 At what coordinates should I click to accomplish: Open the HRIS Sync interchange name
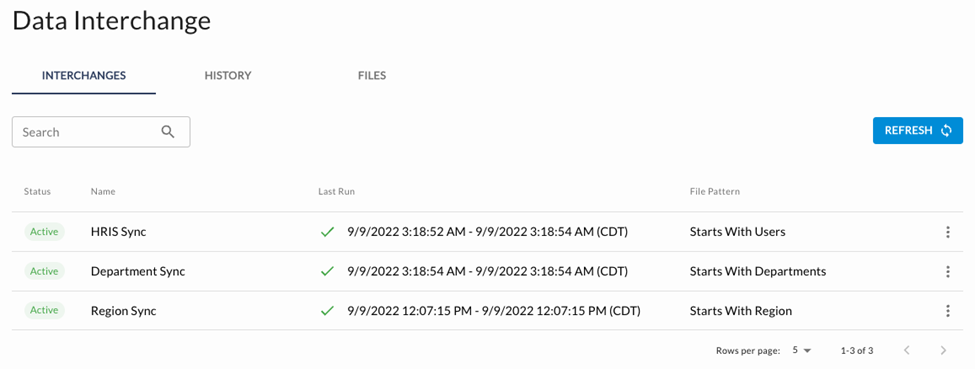point(118,232)
